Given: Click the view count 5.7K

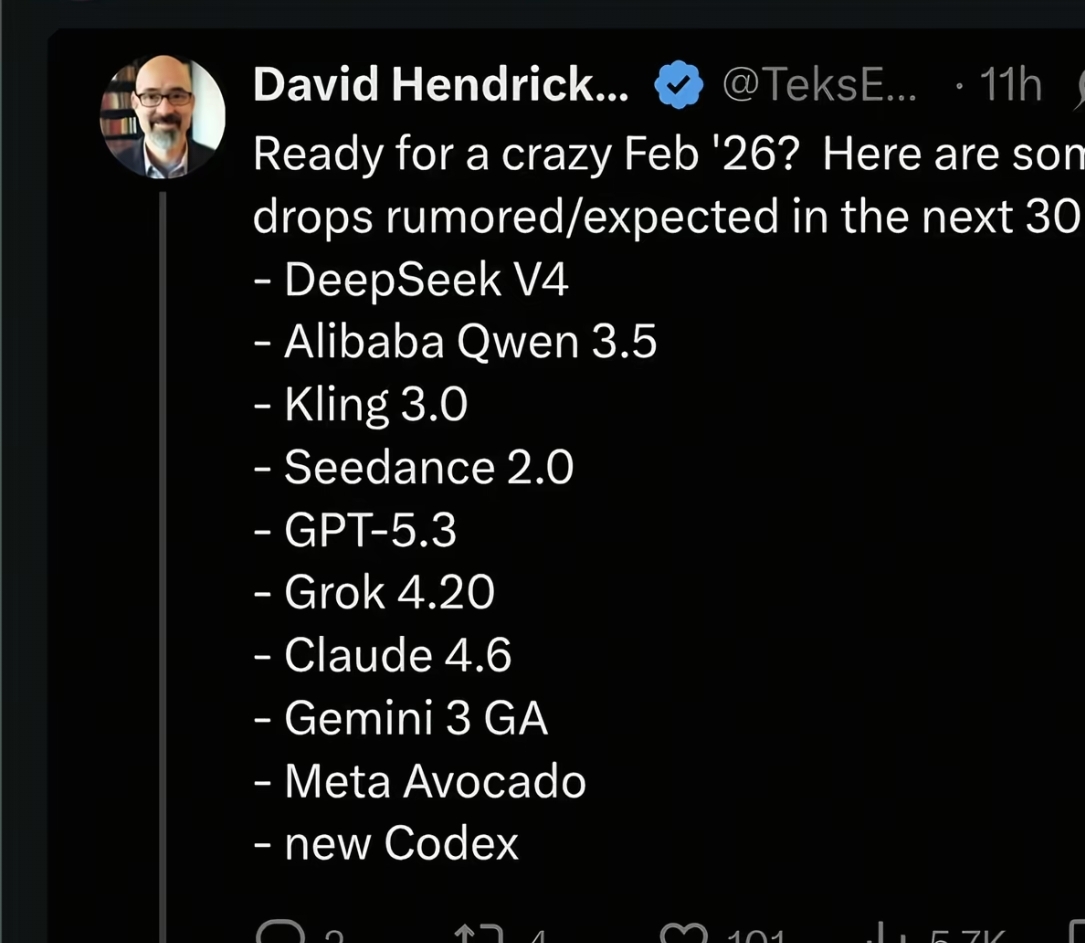Looking at the screenshot, I should pyautogui.click(x=965, y=937).
